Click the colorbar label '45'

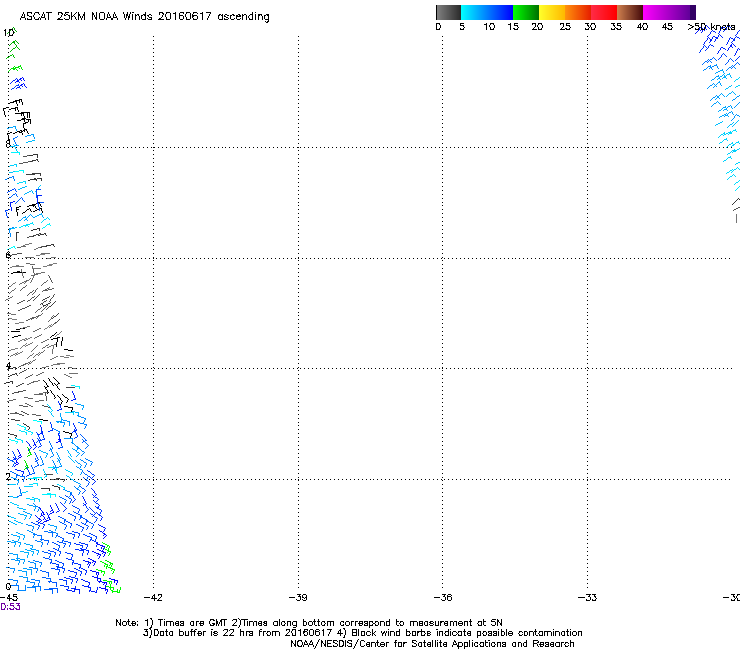tap(667, 27)
